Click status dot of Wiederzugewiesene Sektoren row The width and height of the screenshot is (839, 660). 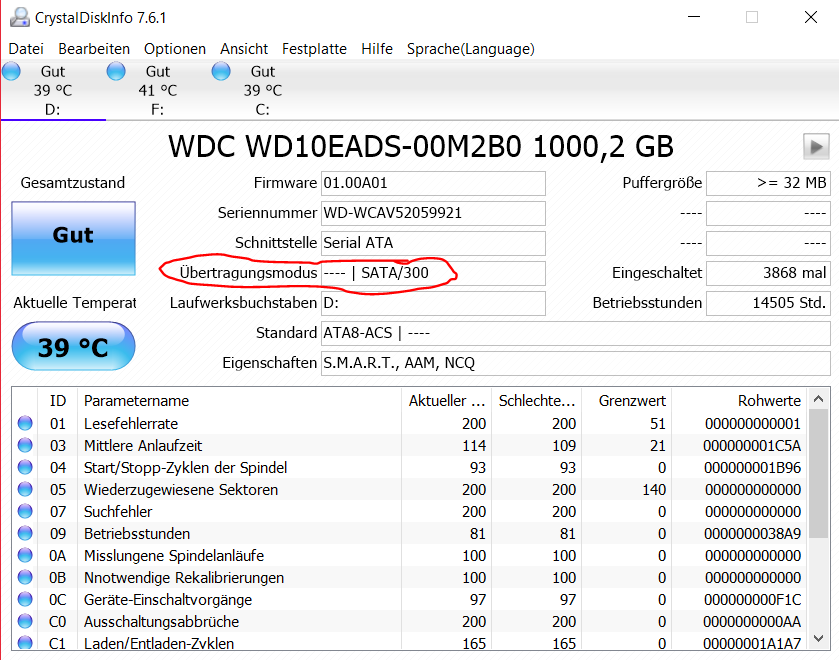[x=25, y=489]
